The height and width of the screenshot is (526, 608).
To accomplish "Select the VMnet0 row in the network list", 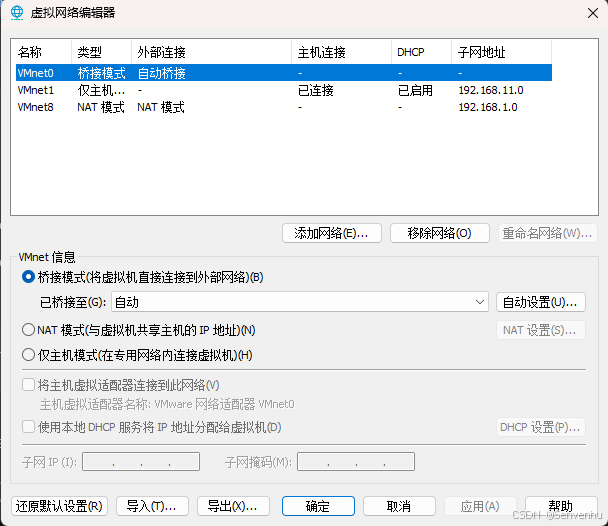I will [284, 73].
